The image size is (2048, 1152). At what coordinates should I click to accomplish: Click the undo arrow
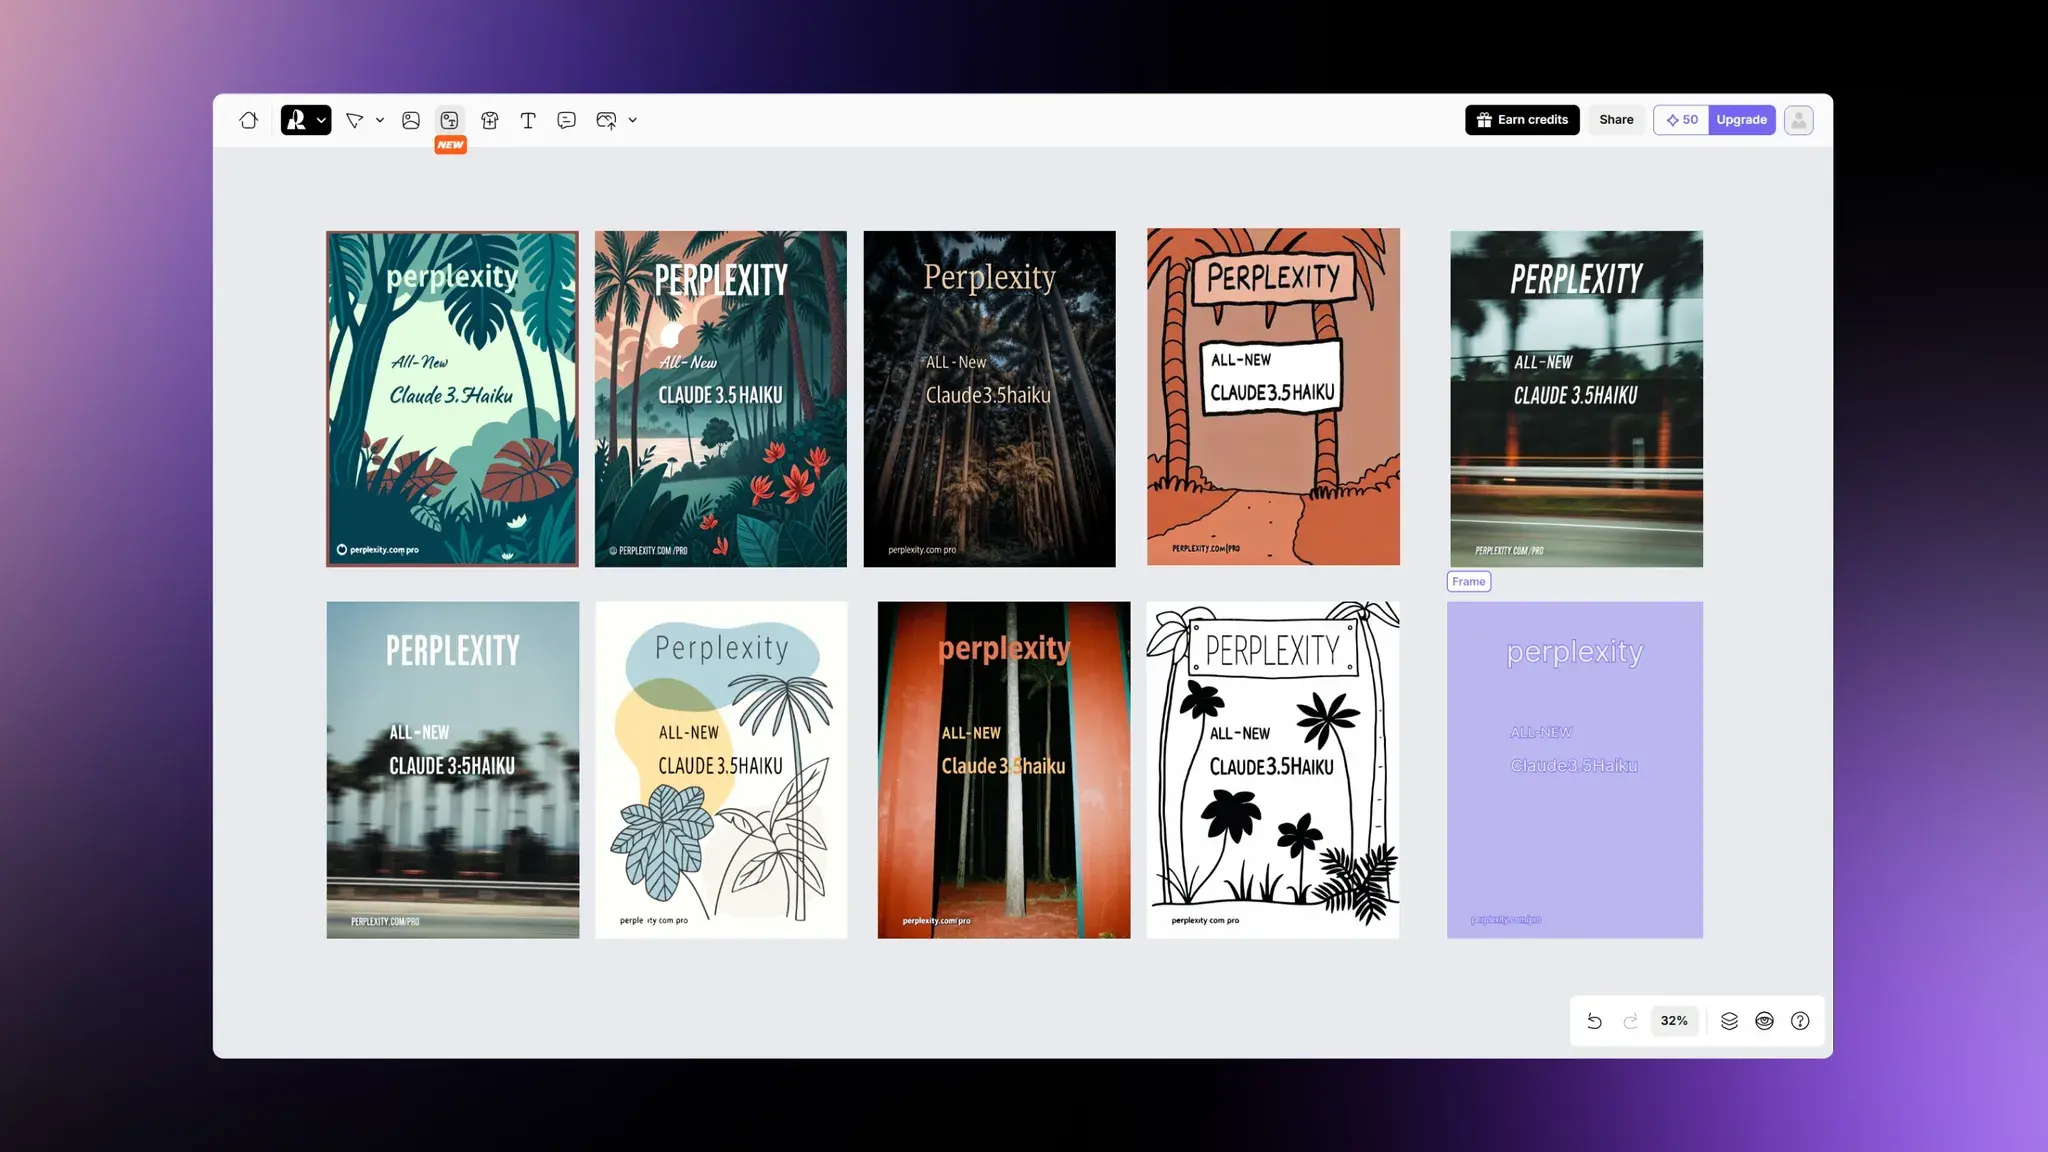click(x=1594, y=1021)
